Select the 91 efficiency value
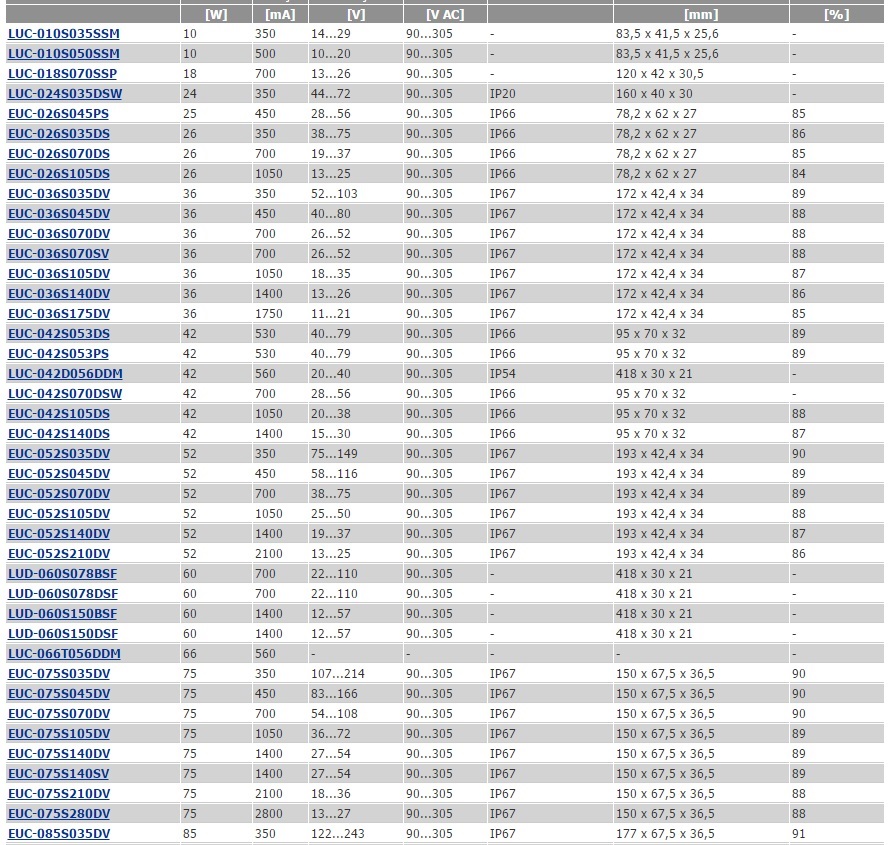The image size is (889, 845). [799, 833]
